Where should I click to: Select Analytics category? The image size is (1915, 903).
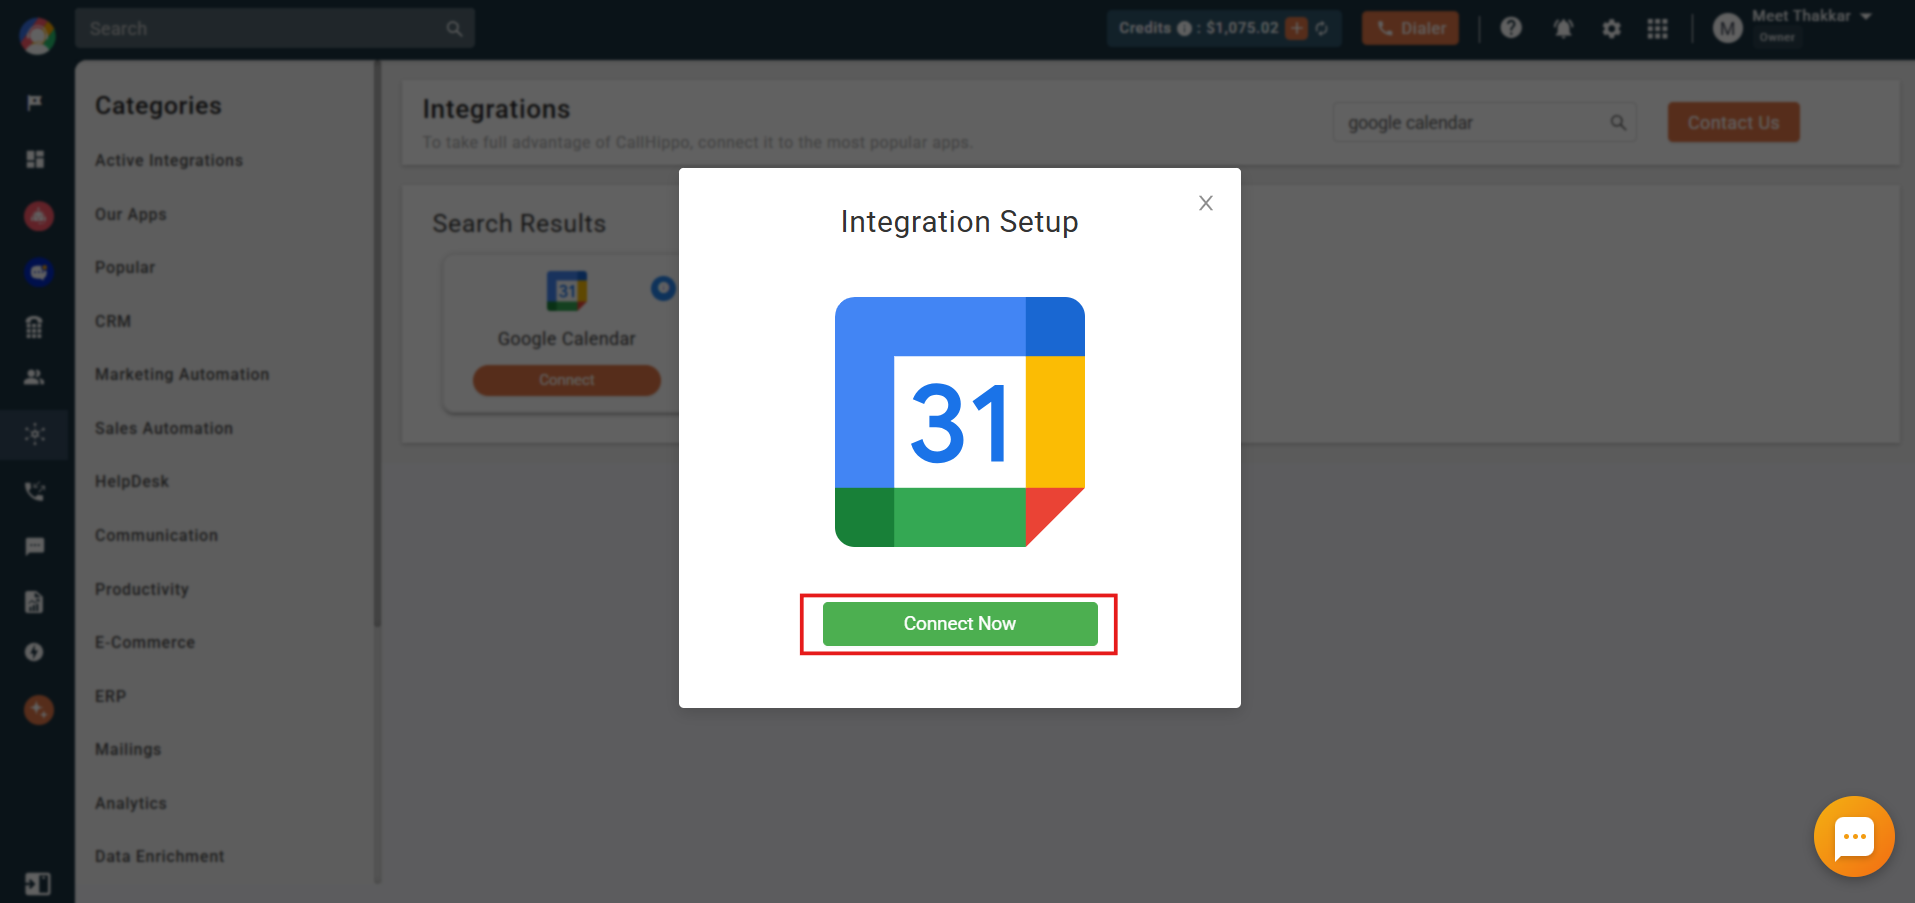click(x=131, y=803)
